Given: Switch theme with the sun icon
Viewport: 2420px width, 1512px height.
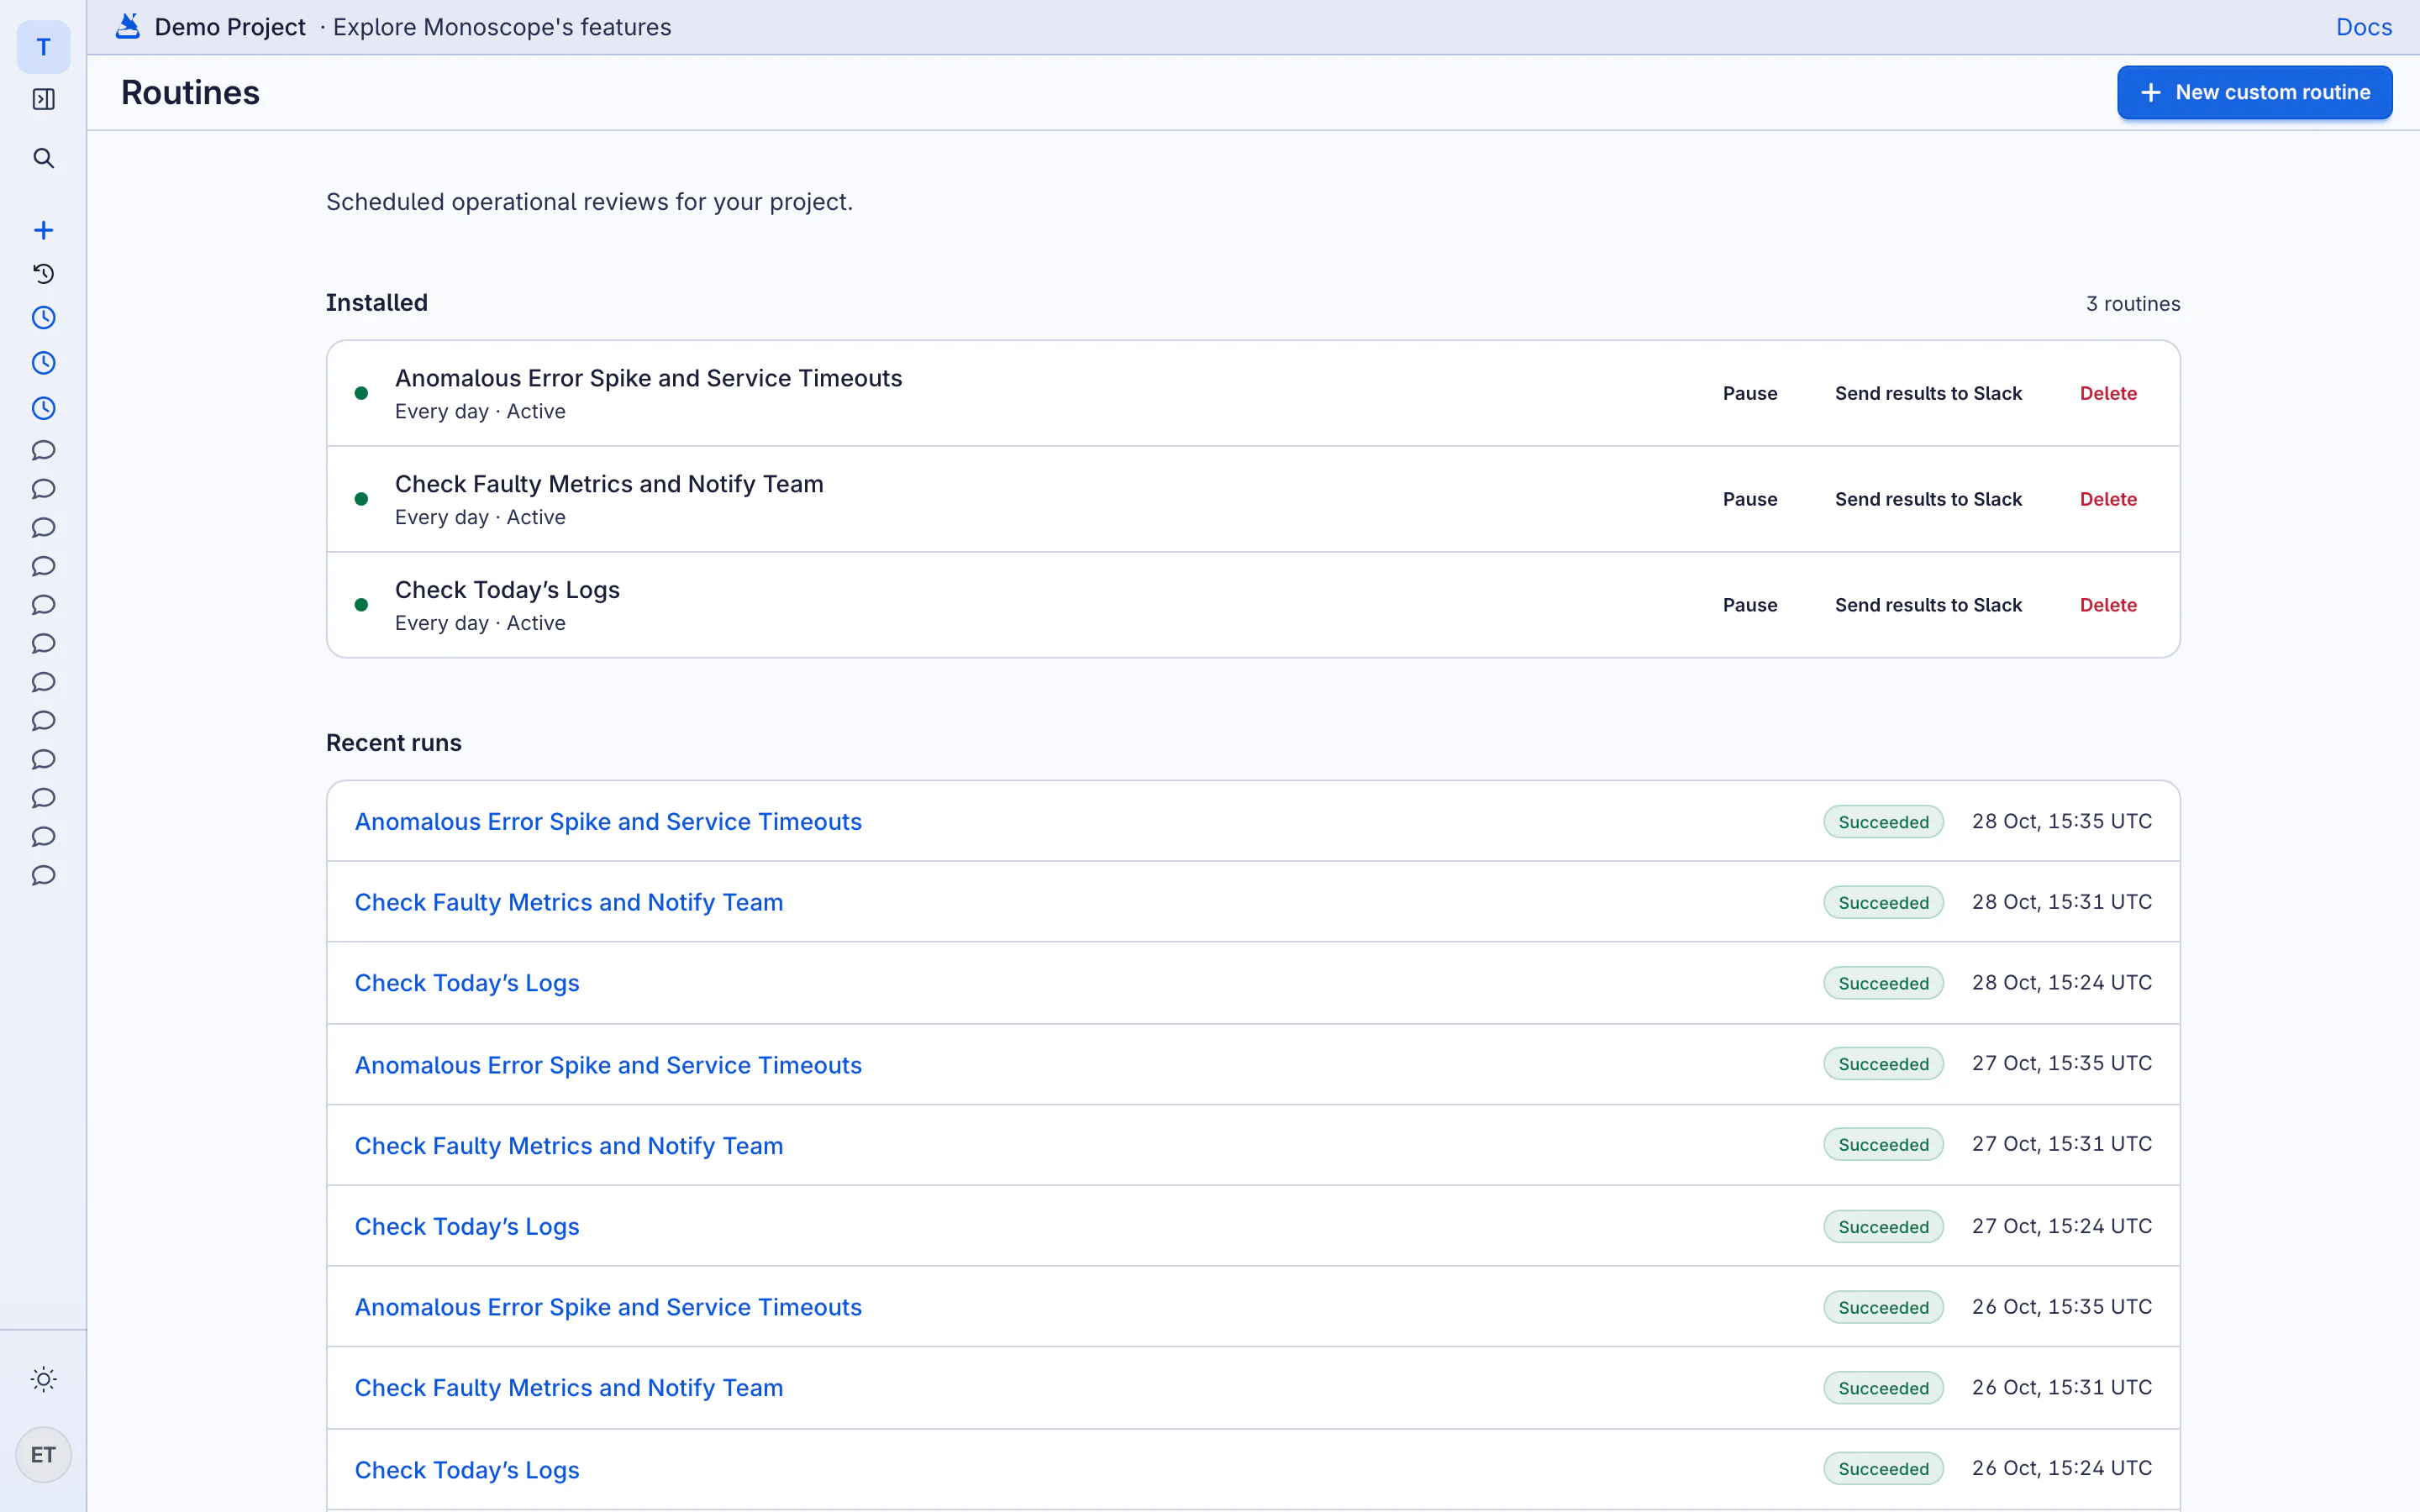Looking at the screenshot, I should [x=43, y=1379].
